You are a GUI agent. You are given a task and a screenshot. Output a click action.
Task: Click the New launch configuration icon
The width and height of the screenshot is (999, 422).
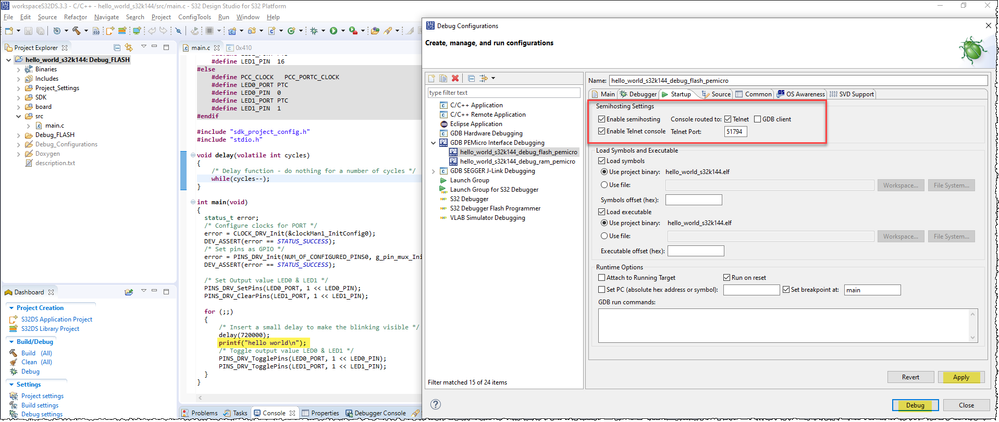pyautogui.click(x=431, y=78)
